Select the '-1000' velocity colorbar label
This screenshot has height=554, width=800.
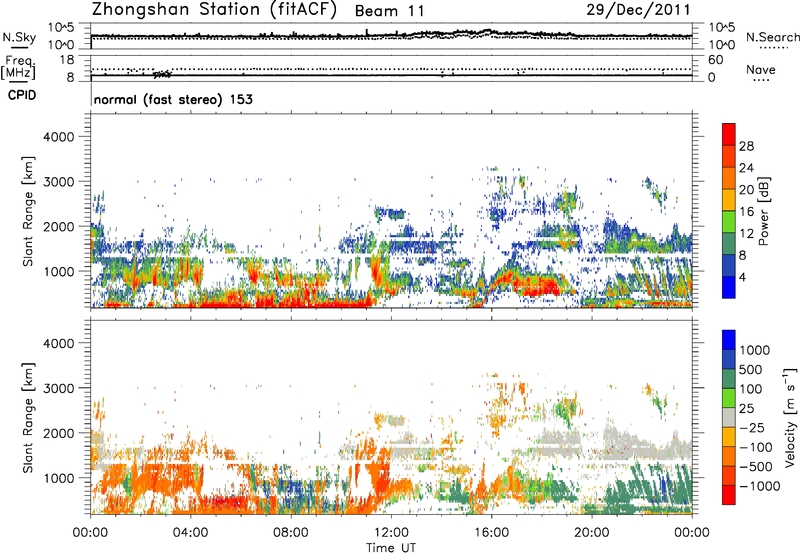[759, 486]
